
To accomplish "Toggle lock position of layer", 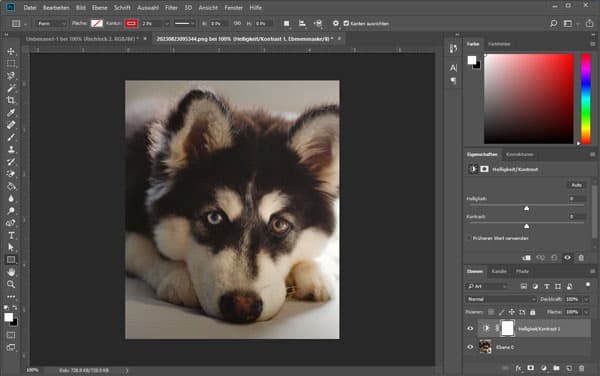I will click(x=512, y=312).
